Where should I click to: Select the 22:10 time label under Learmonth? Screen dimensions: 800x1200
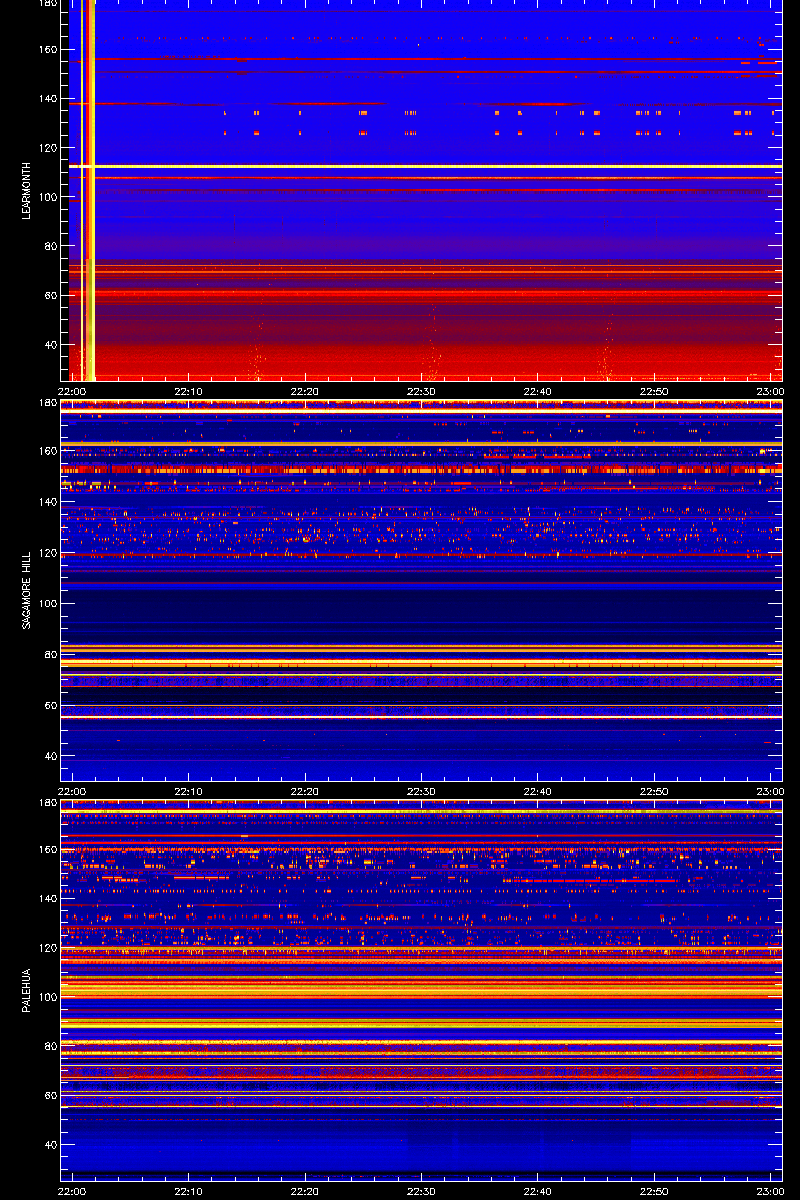pos(189,391)
